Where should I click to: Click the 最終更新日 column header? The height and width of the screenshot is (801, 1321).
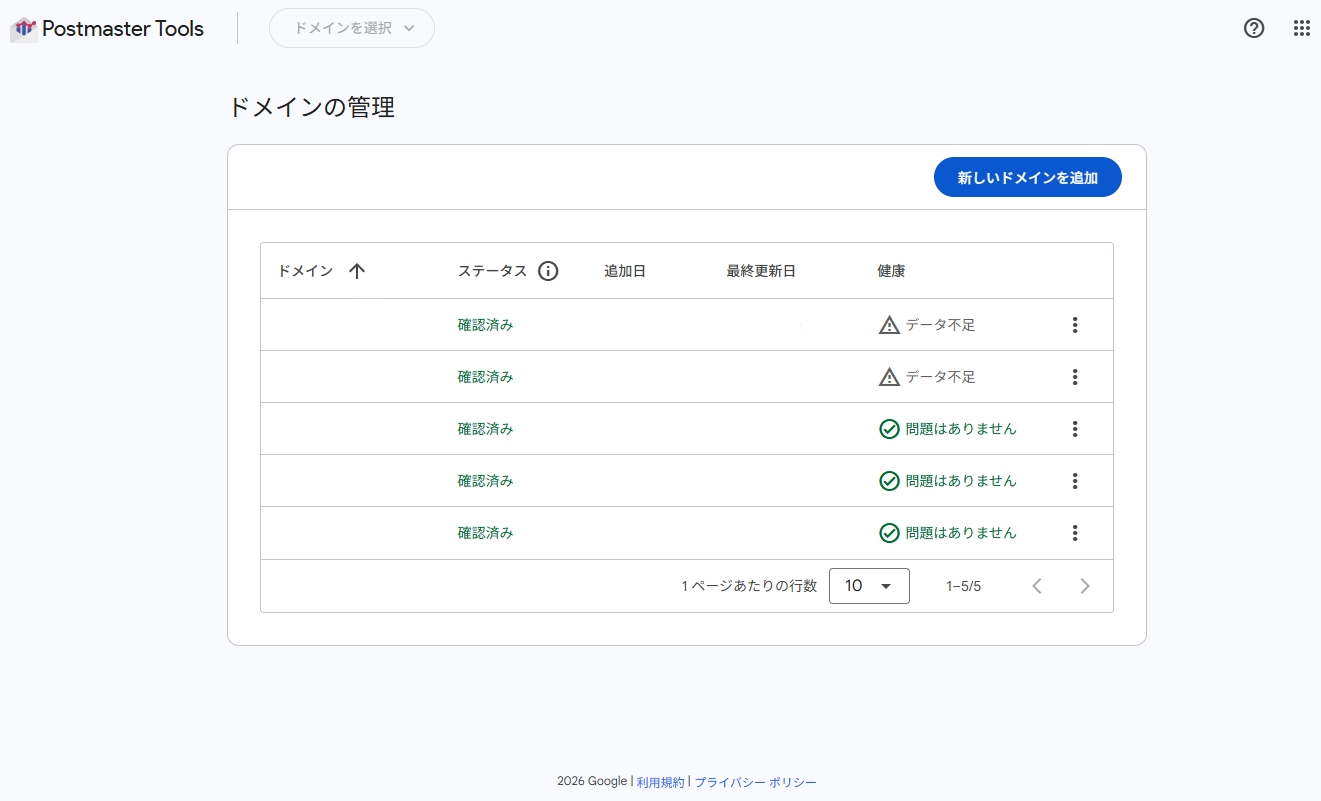[761, 271]
